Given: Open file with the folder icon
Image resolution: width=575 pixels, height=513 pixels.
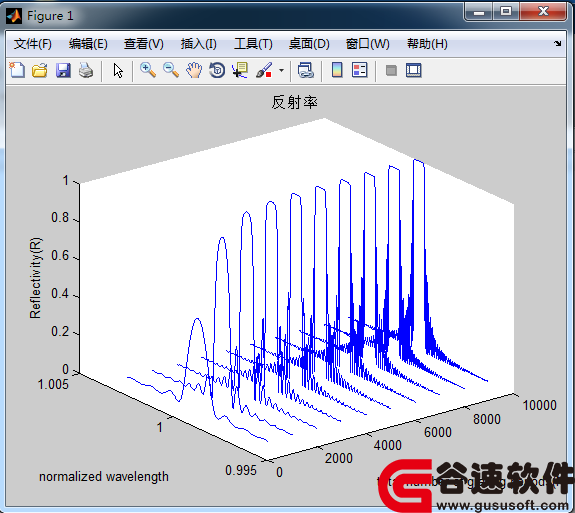Looking at the screenshot, I should [40, 70].
